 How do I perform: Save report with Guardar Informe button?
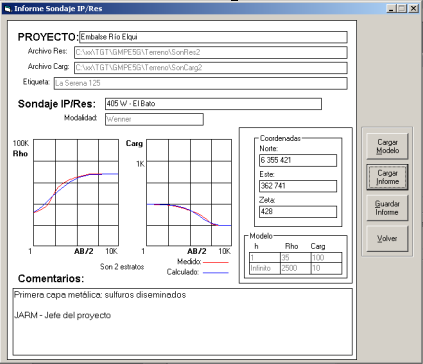pyautogui.click(x=387, y=208)
